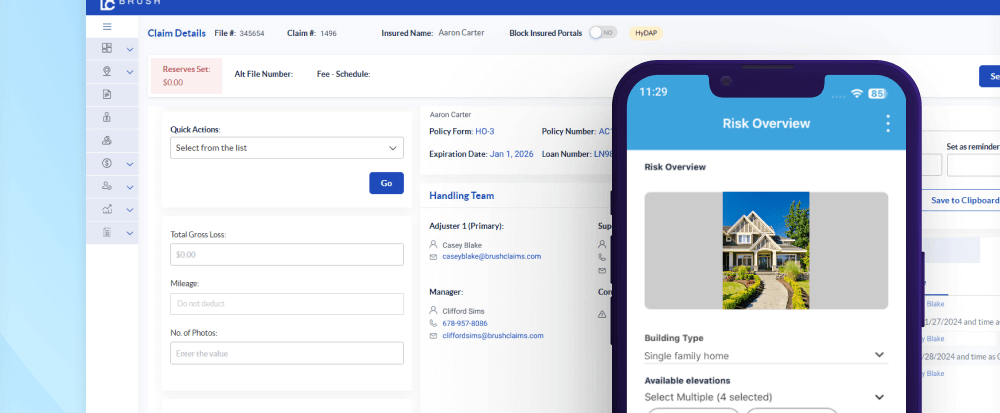Click the Go button
This screenshot has width=1000, height=413.
pyautogui.click(x=386, y=183)
